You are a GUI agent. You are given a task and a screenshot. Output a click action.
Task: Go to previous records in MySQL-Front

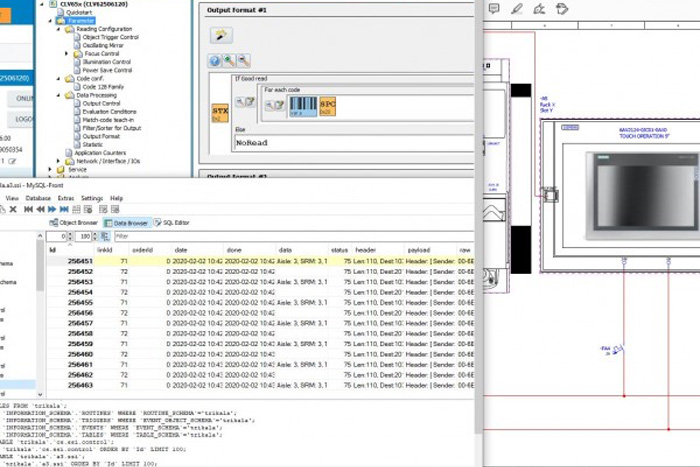[40, 209]
